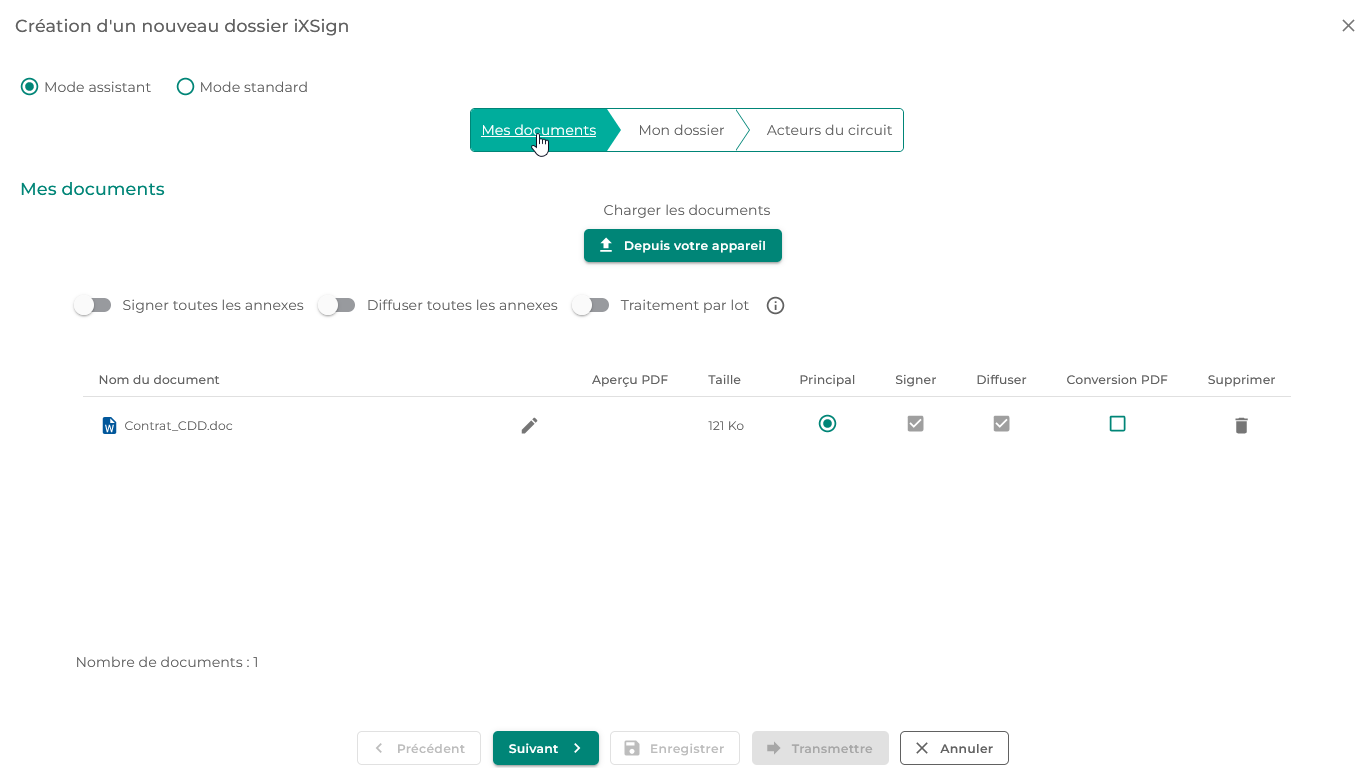Select Mode assistant radio button
The image size is (1370, 768).
pos(29,87)
